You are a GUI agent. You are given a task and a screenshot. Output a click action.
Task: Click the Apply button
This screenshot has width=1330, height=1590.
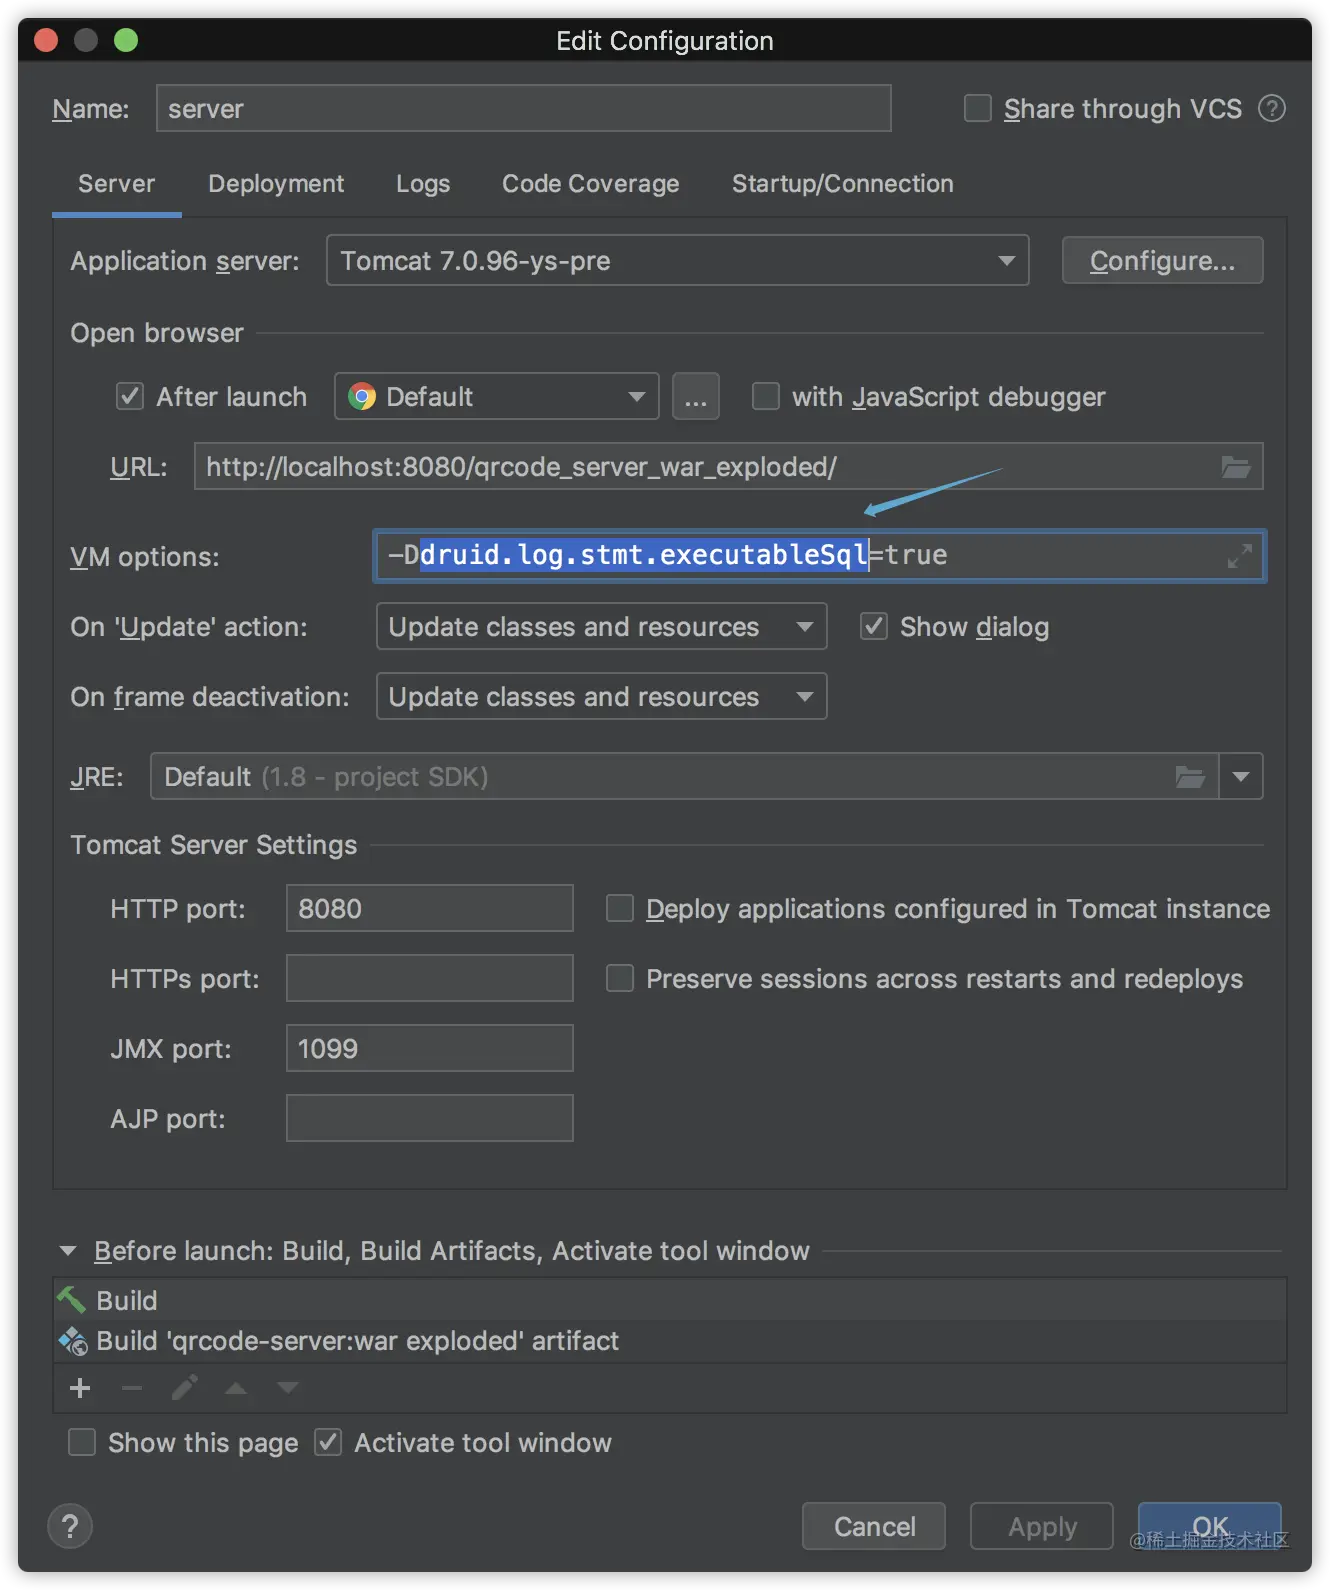click(x=1042, y=1526)
